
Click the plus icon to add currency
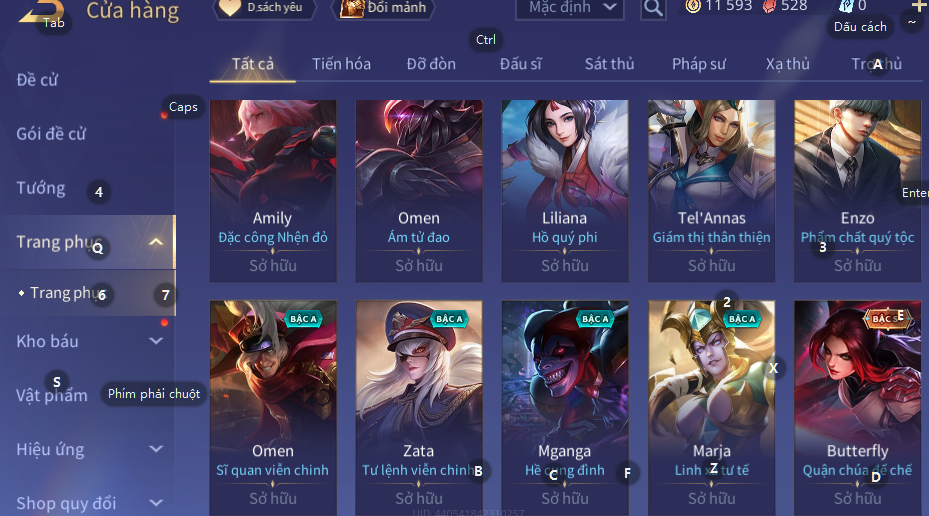[x=919, y=5]
